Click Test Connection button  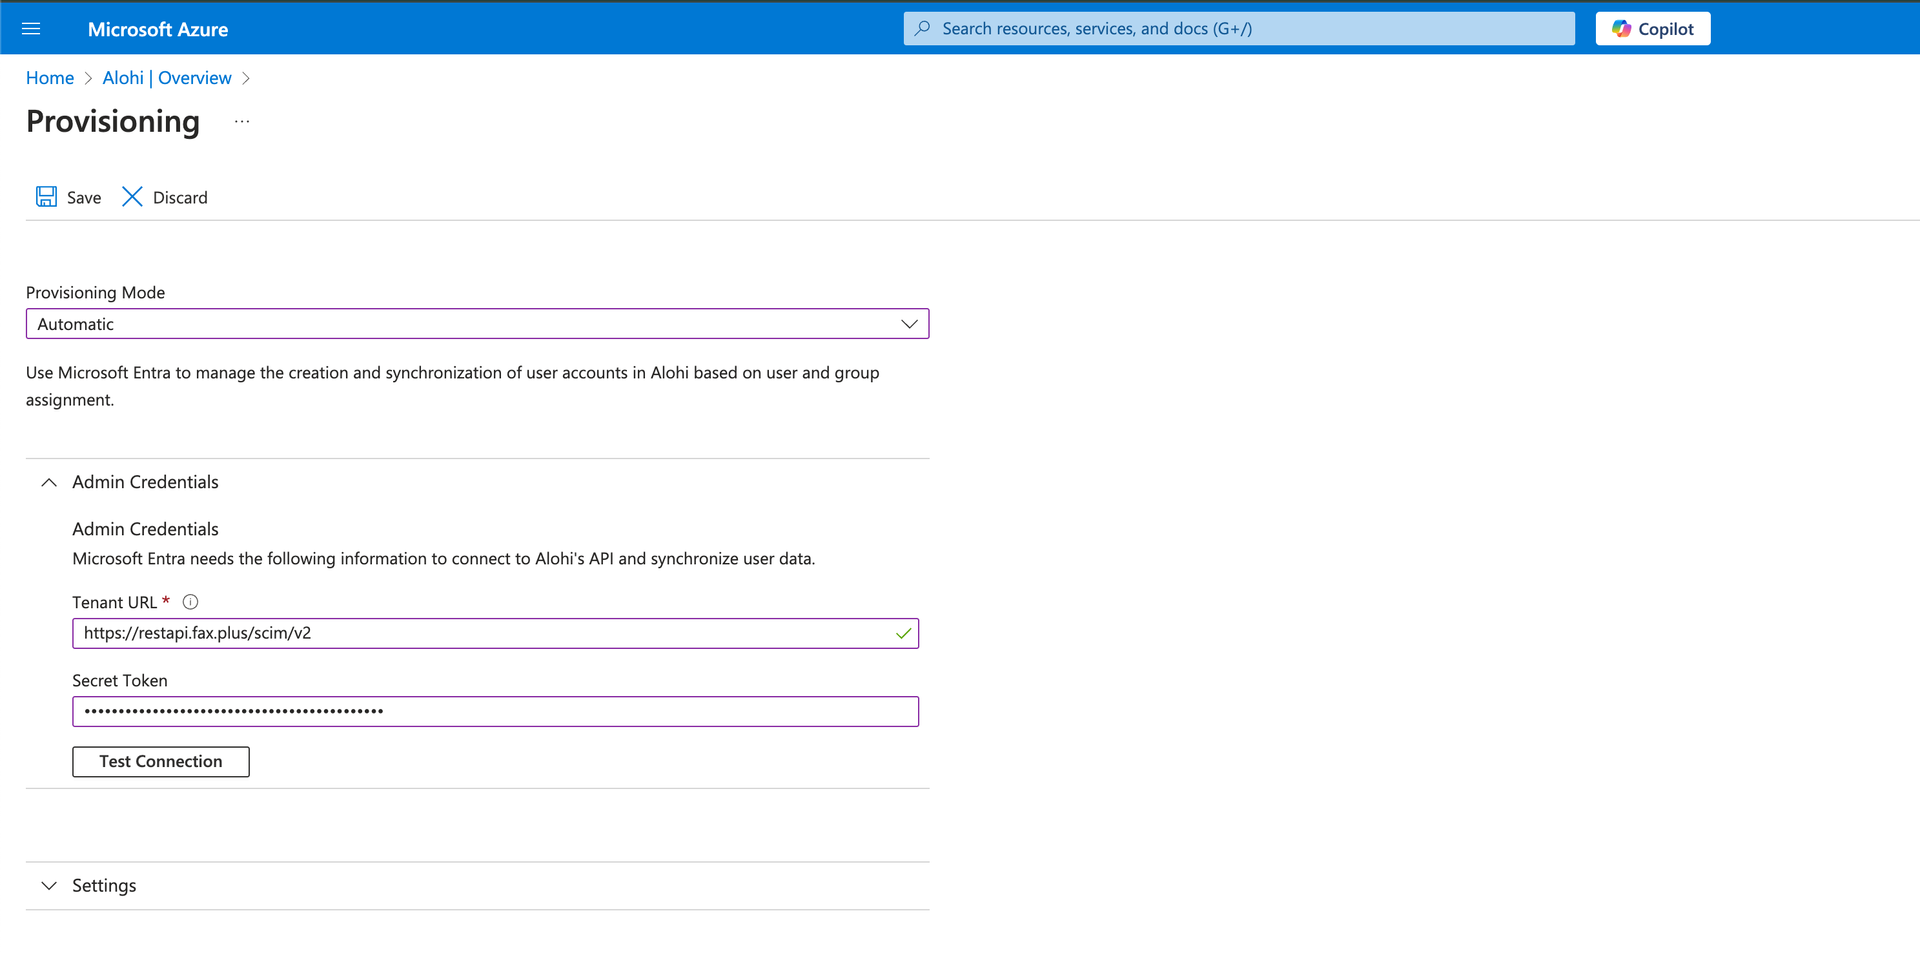[161, 762]
